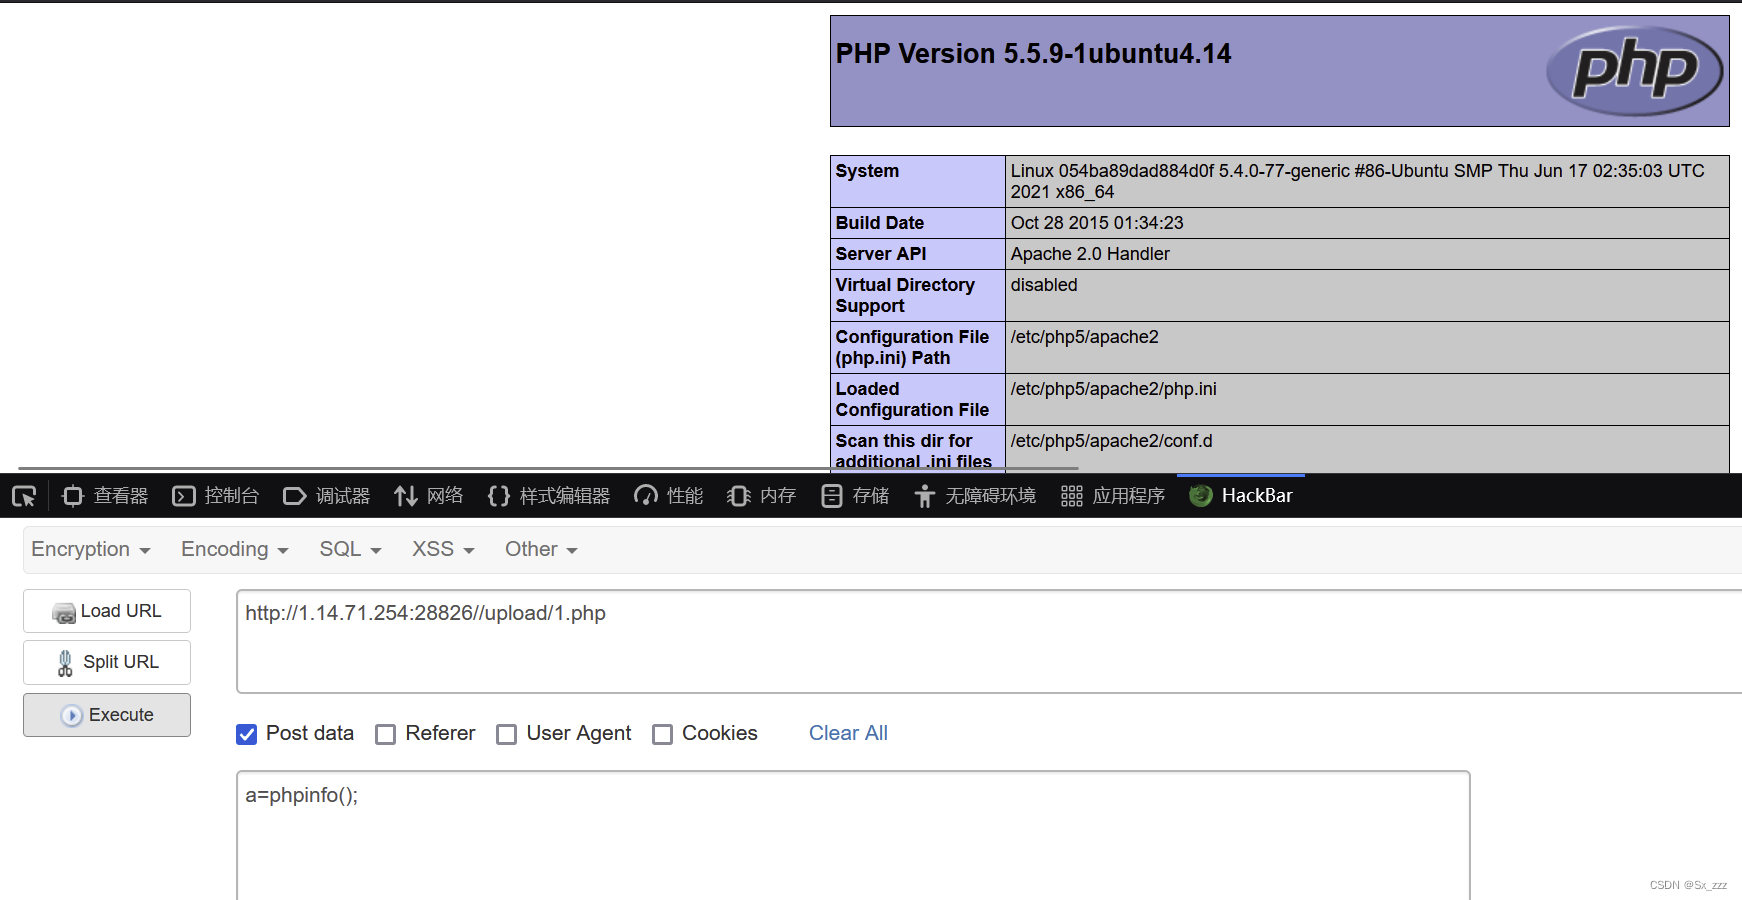Open the 性能 (Performance) panel
The width and height of the screenshot is (1742, 900).
coord(668,495)
